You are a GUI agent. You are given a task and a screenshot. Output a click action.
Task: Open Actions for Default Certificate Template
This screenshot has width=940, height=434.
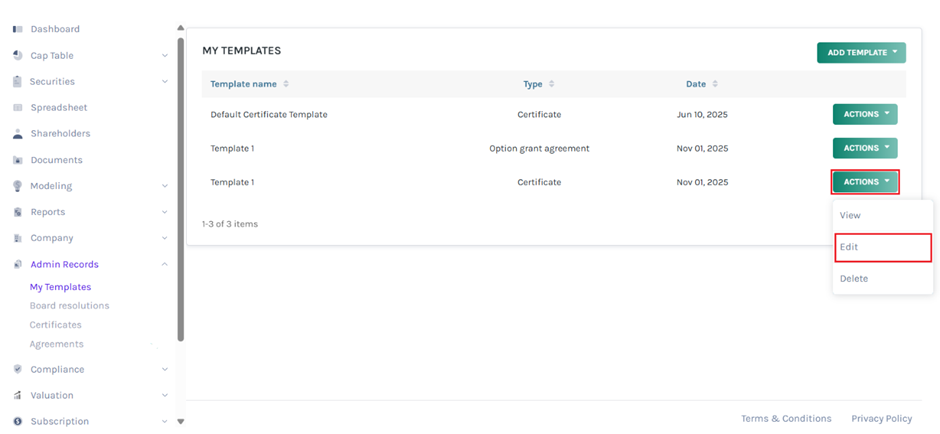coord(865,114)
